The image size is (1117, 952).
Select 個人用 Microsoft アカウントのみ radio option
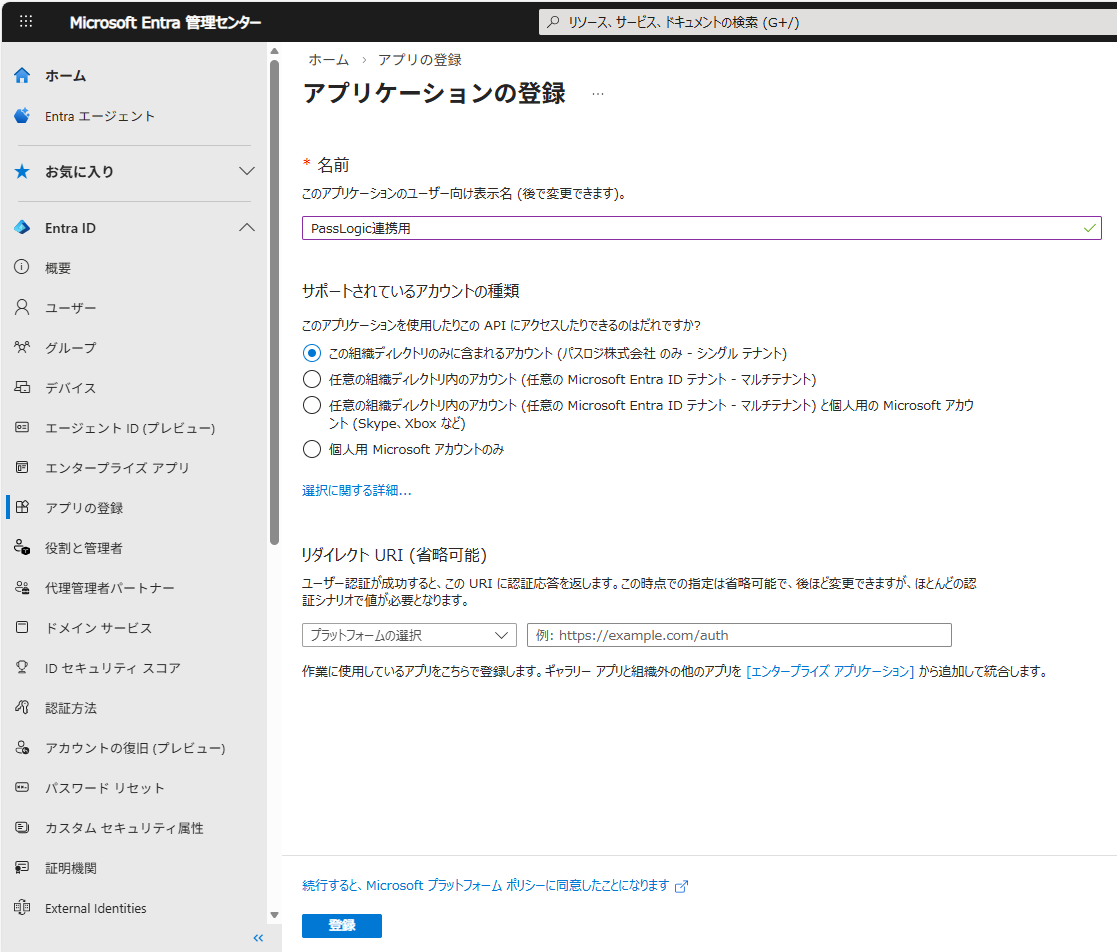tap(311, 449)
